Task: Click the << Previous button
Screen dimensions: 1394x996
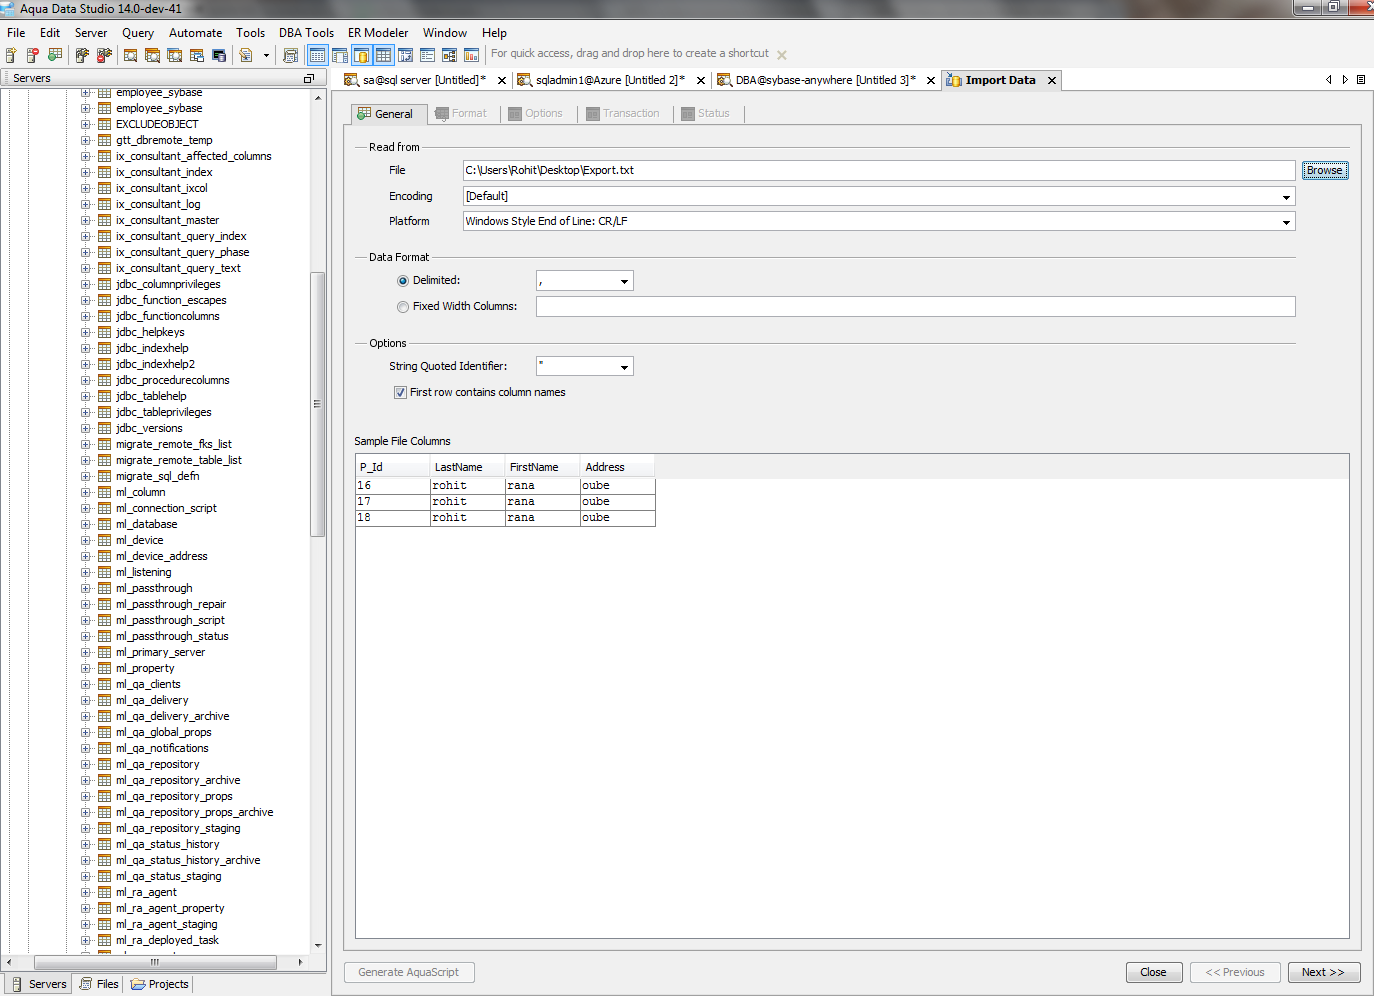Action: coord(1235,972)
